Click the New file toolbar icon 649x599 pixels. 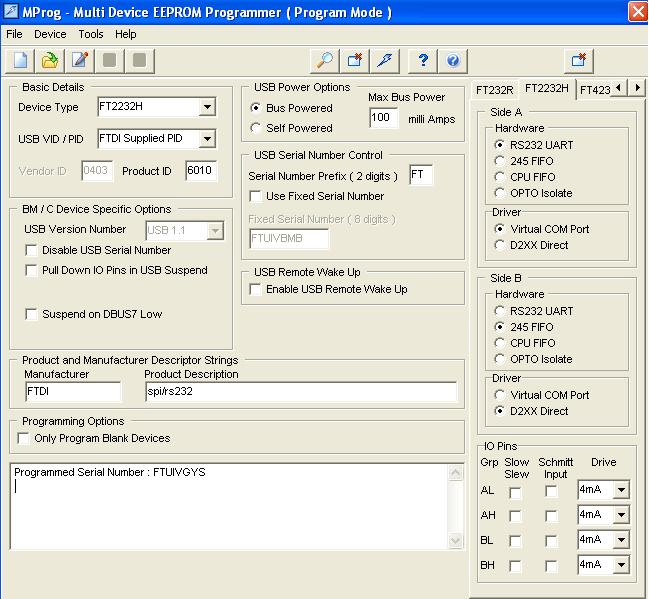click(x=20, y=60)
